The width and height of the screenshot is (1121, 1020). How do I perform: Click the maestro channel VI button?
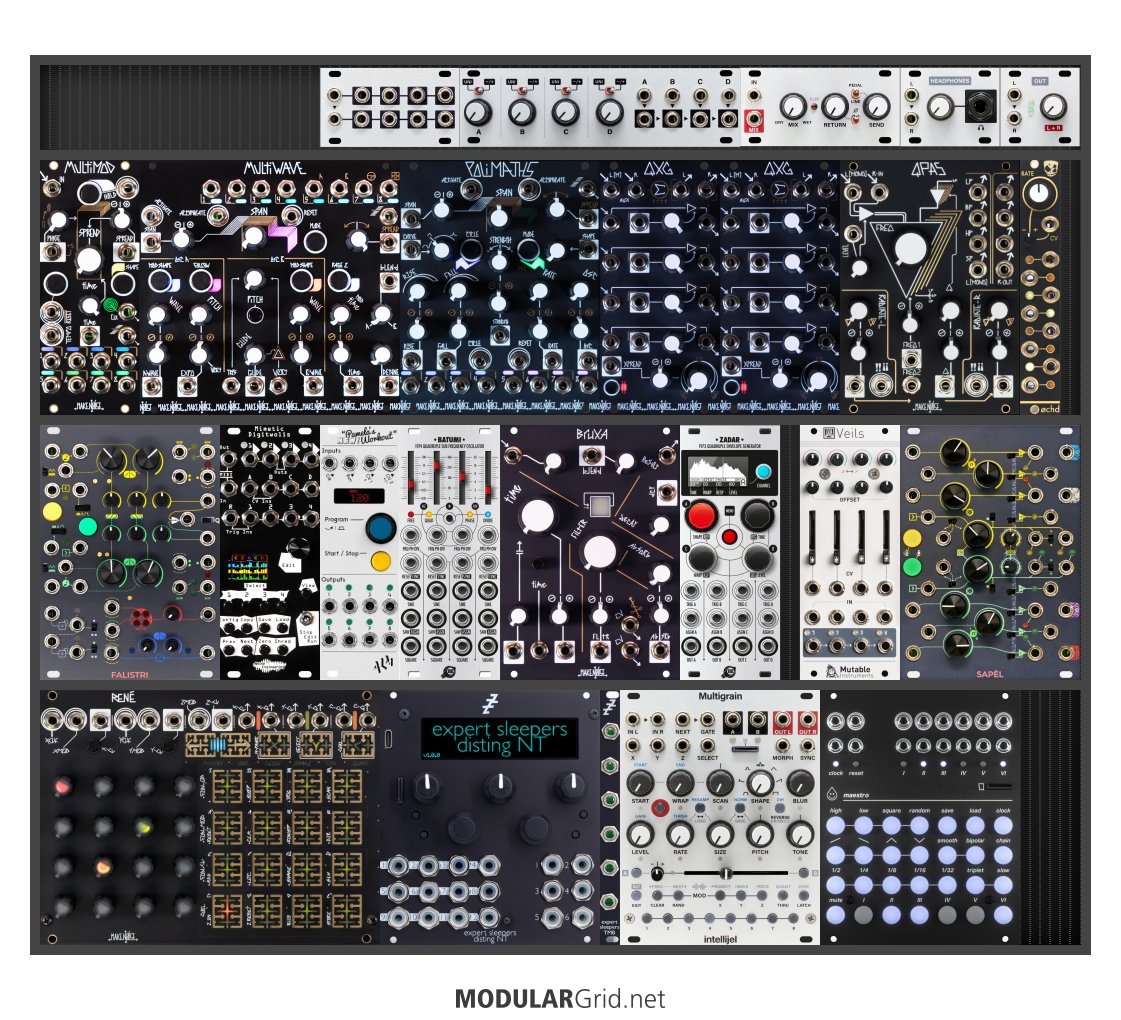pos(1003,913)
